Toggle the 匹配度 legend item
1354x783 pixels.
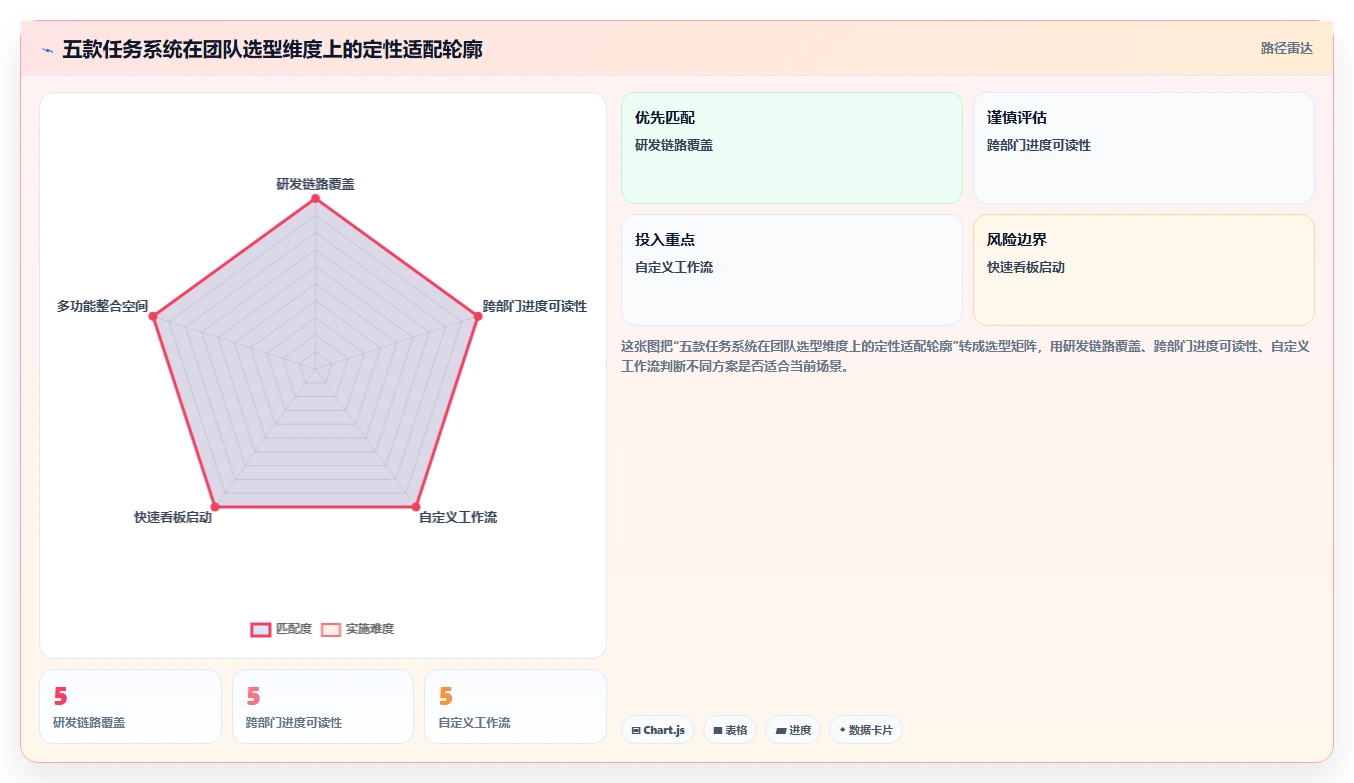[281, 629]
